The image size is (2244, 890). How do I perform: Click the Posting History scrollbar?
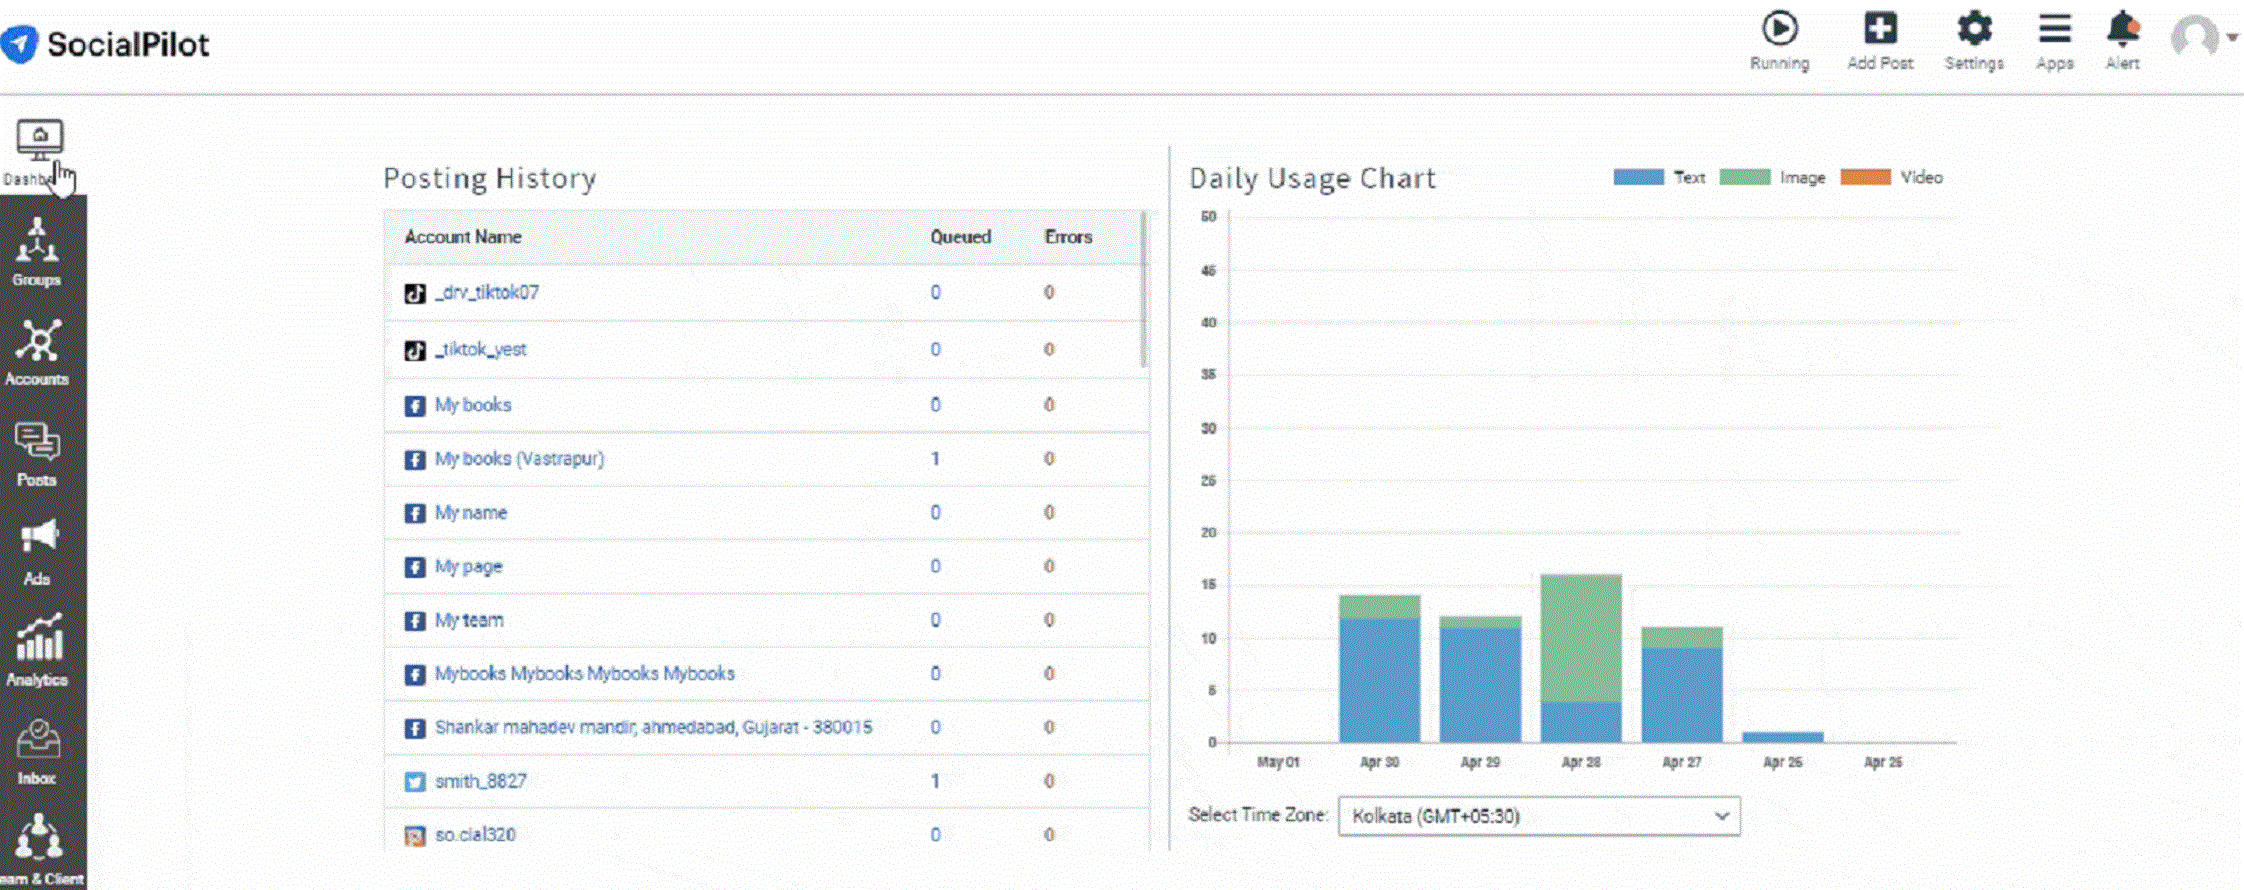[1144, 290]
